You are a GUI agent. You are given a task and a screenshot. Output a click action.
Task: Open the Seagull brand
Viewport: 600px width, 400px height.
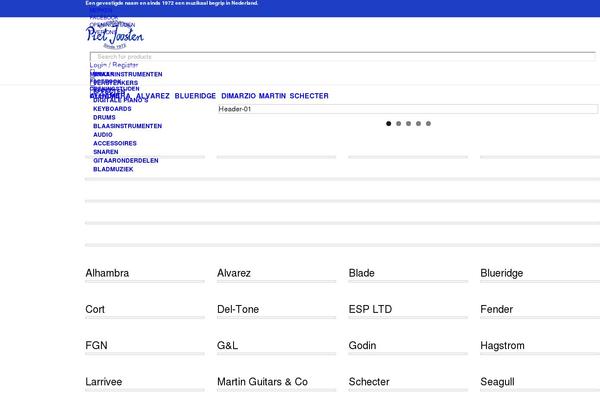coord(497,382)
